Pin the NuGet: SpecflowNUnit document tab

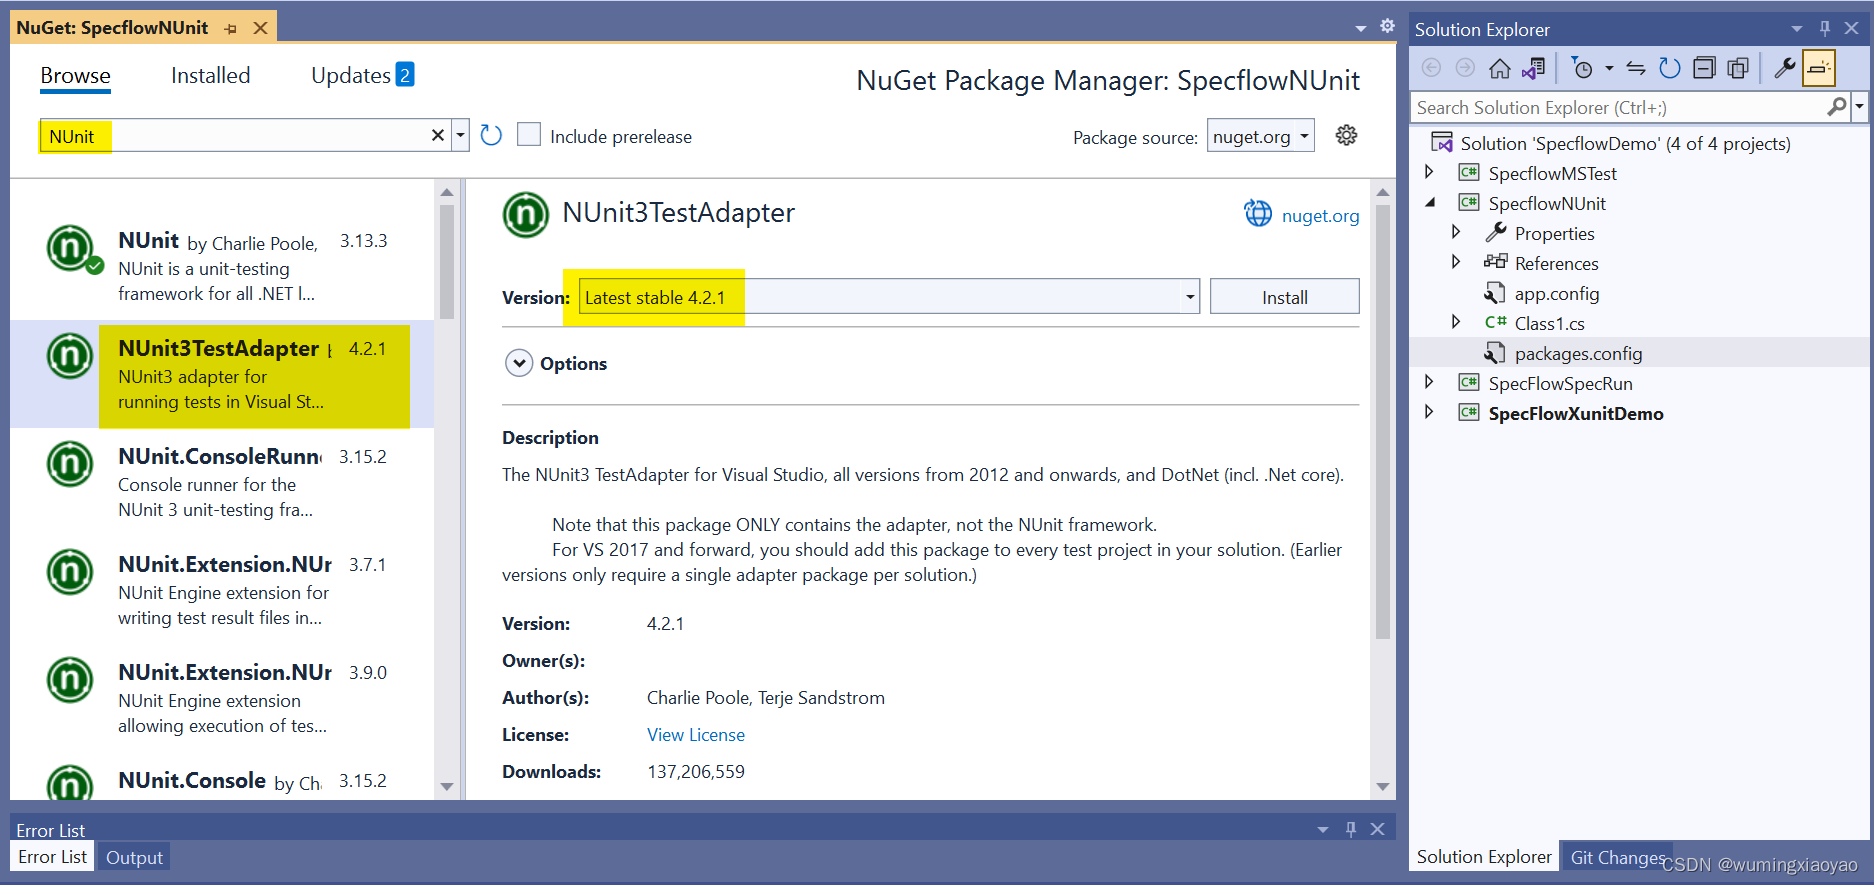coord(231,28)
